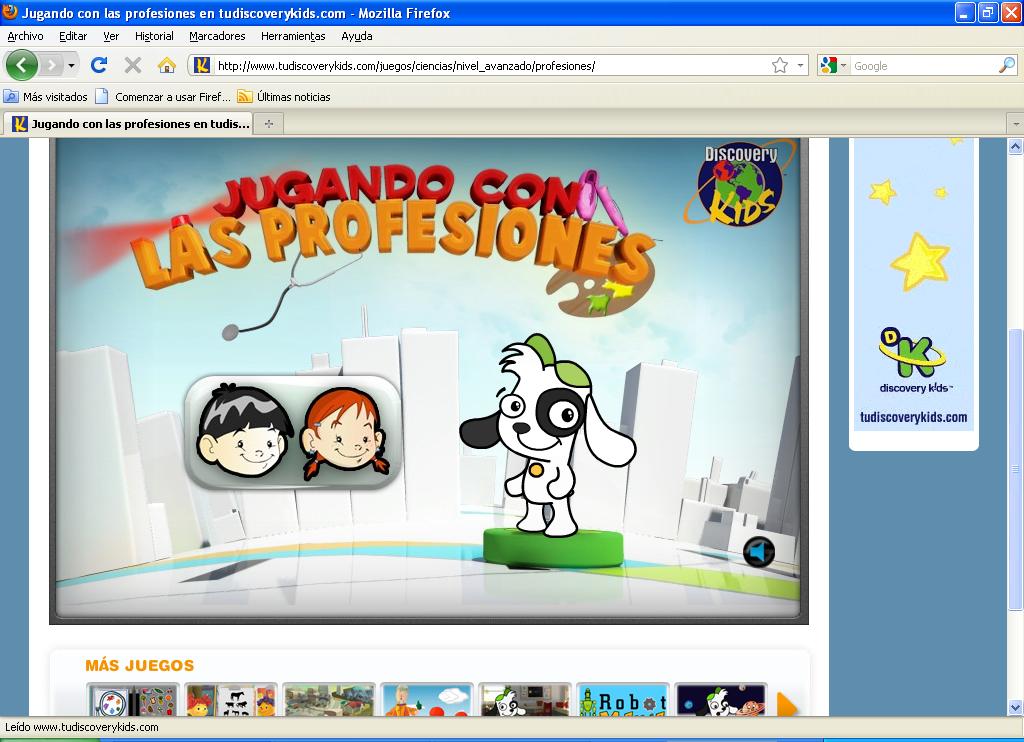Click the scrollbar down arrow
Image resolution: width=1024 pixels, height=742 pixels.
point(1015,707)
